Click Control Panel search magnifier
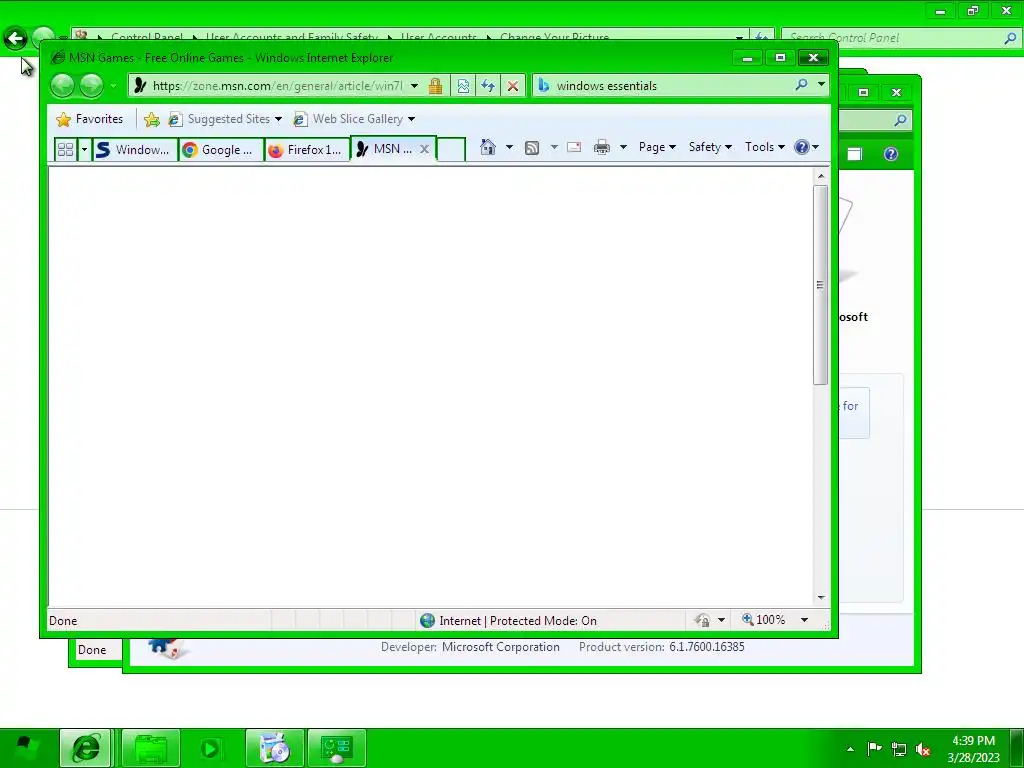 point(1010,38)
